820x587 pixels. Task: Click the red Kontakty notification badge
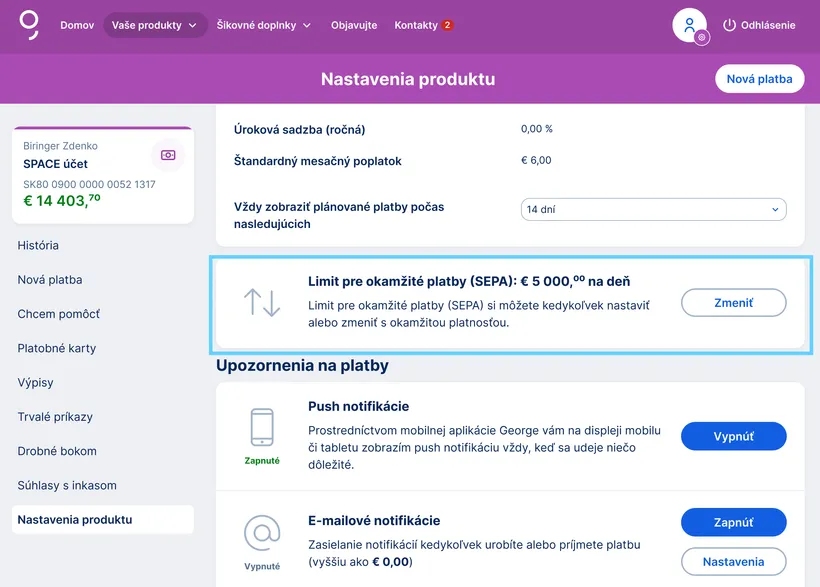[x=447, y=25]
